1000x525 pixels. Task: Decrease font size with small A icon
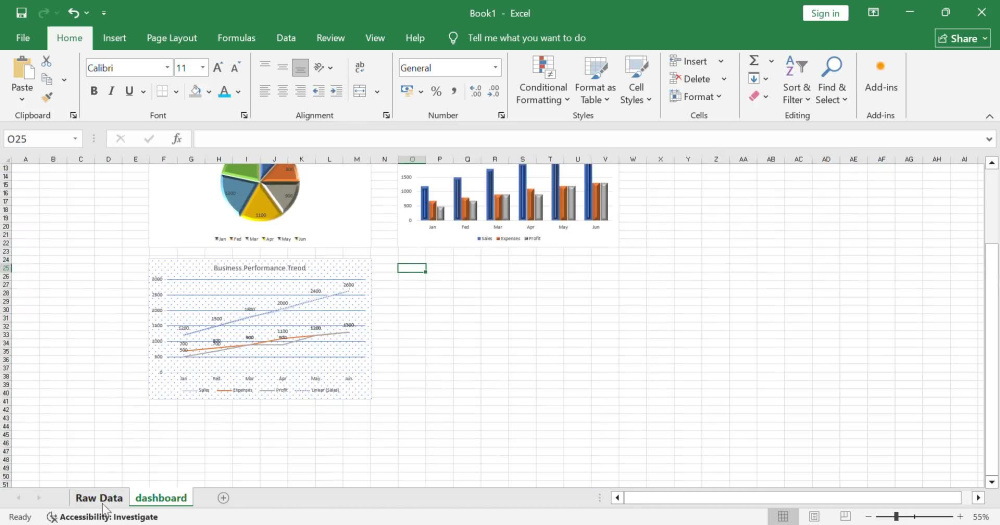tap(235, 68)
